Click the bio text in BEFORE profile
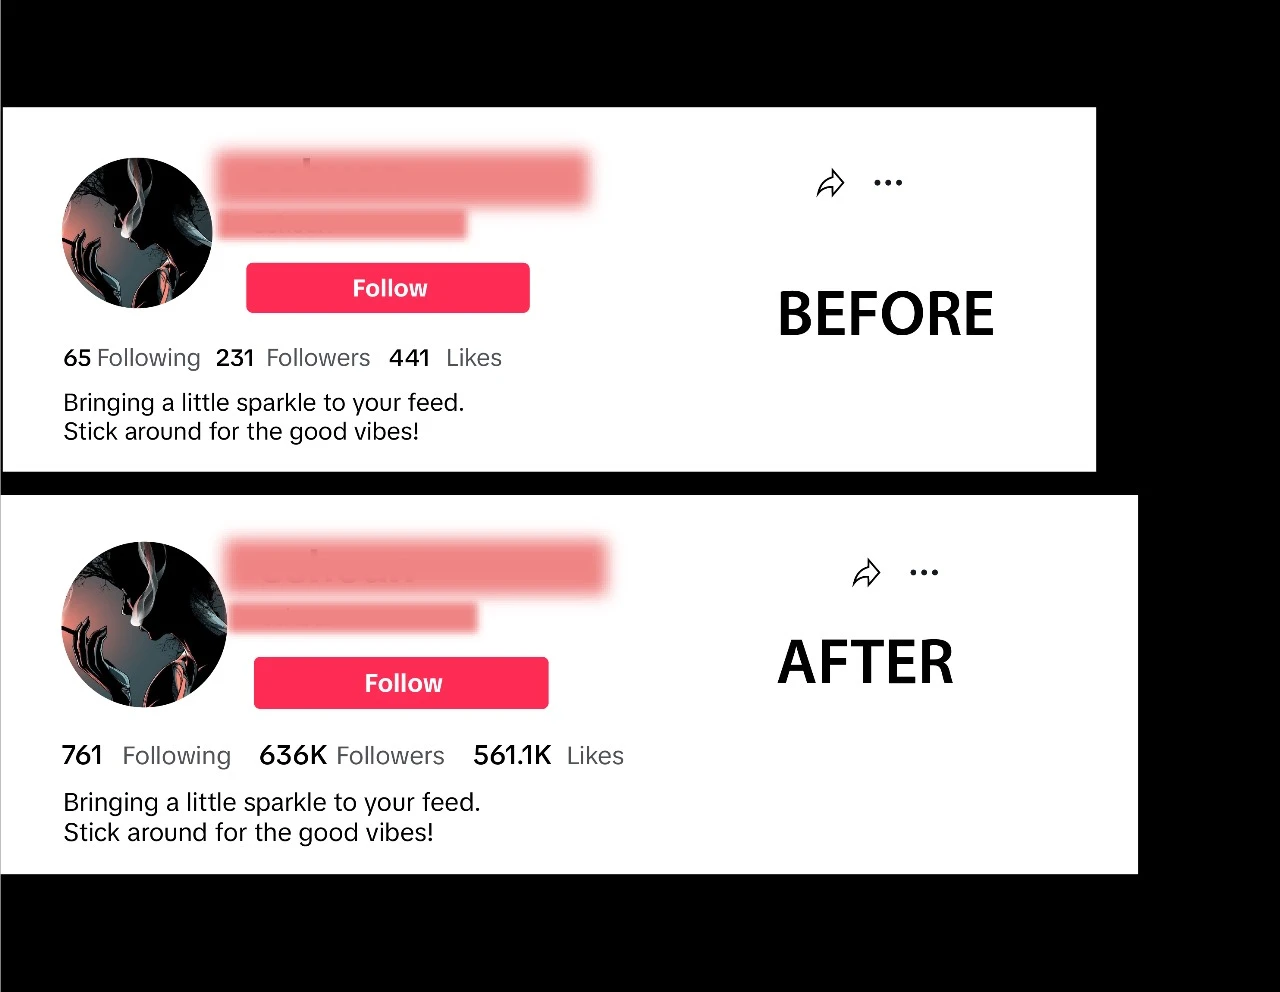The height and width of the screenshot is (992, 1280). pos(264,417)
